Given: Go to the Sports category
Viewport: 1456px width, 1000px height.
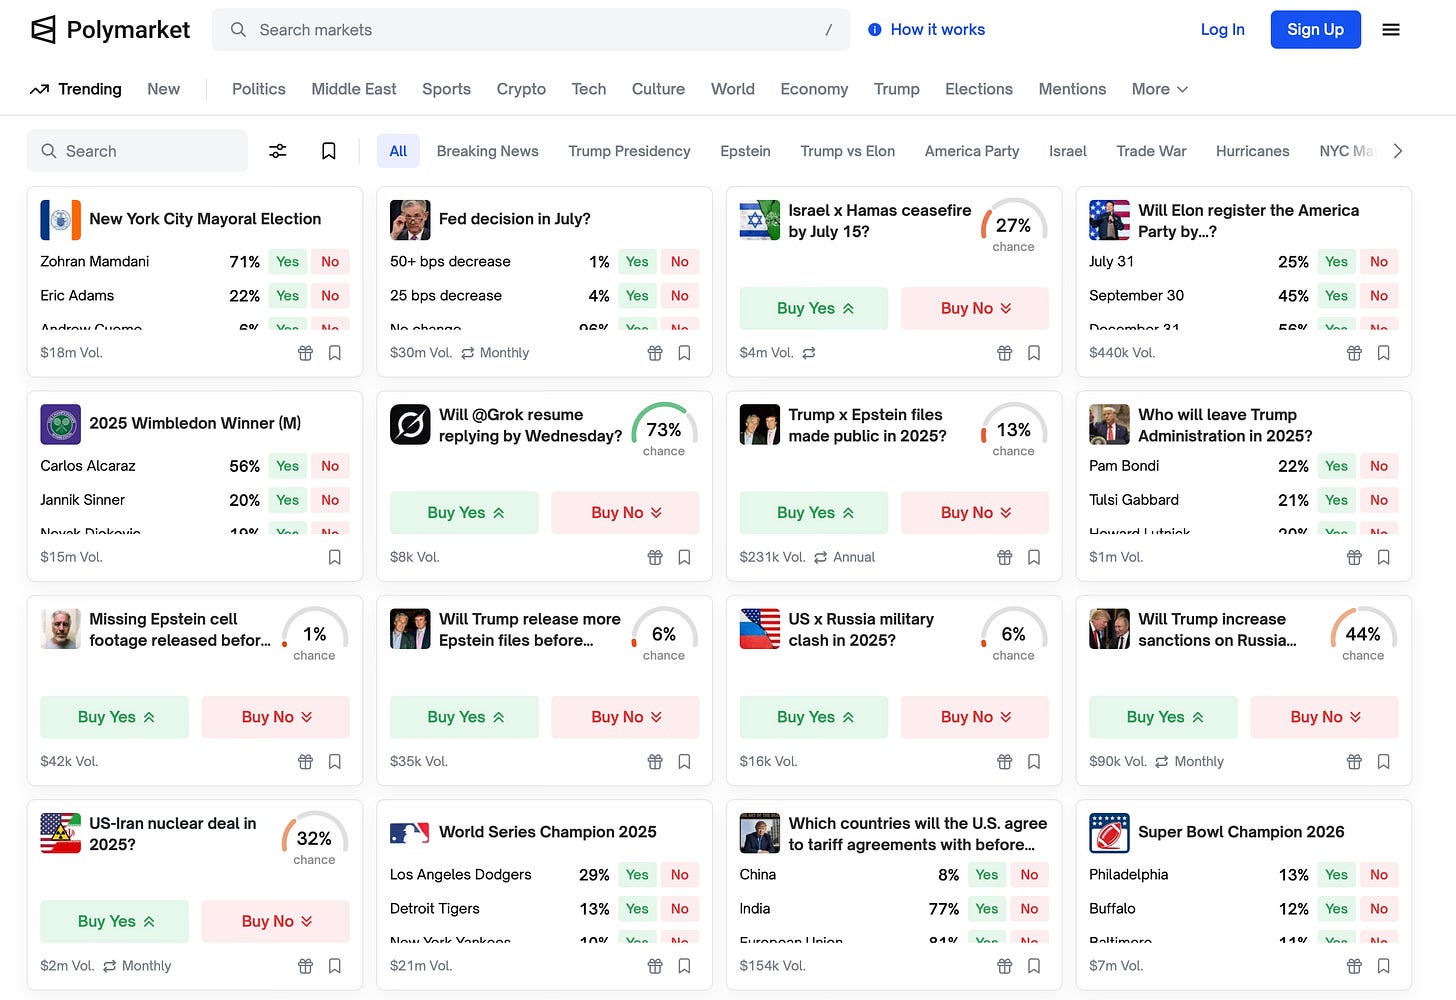Looking at the screenshot, I should (446, 89).
